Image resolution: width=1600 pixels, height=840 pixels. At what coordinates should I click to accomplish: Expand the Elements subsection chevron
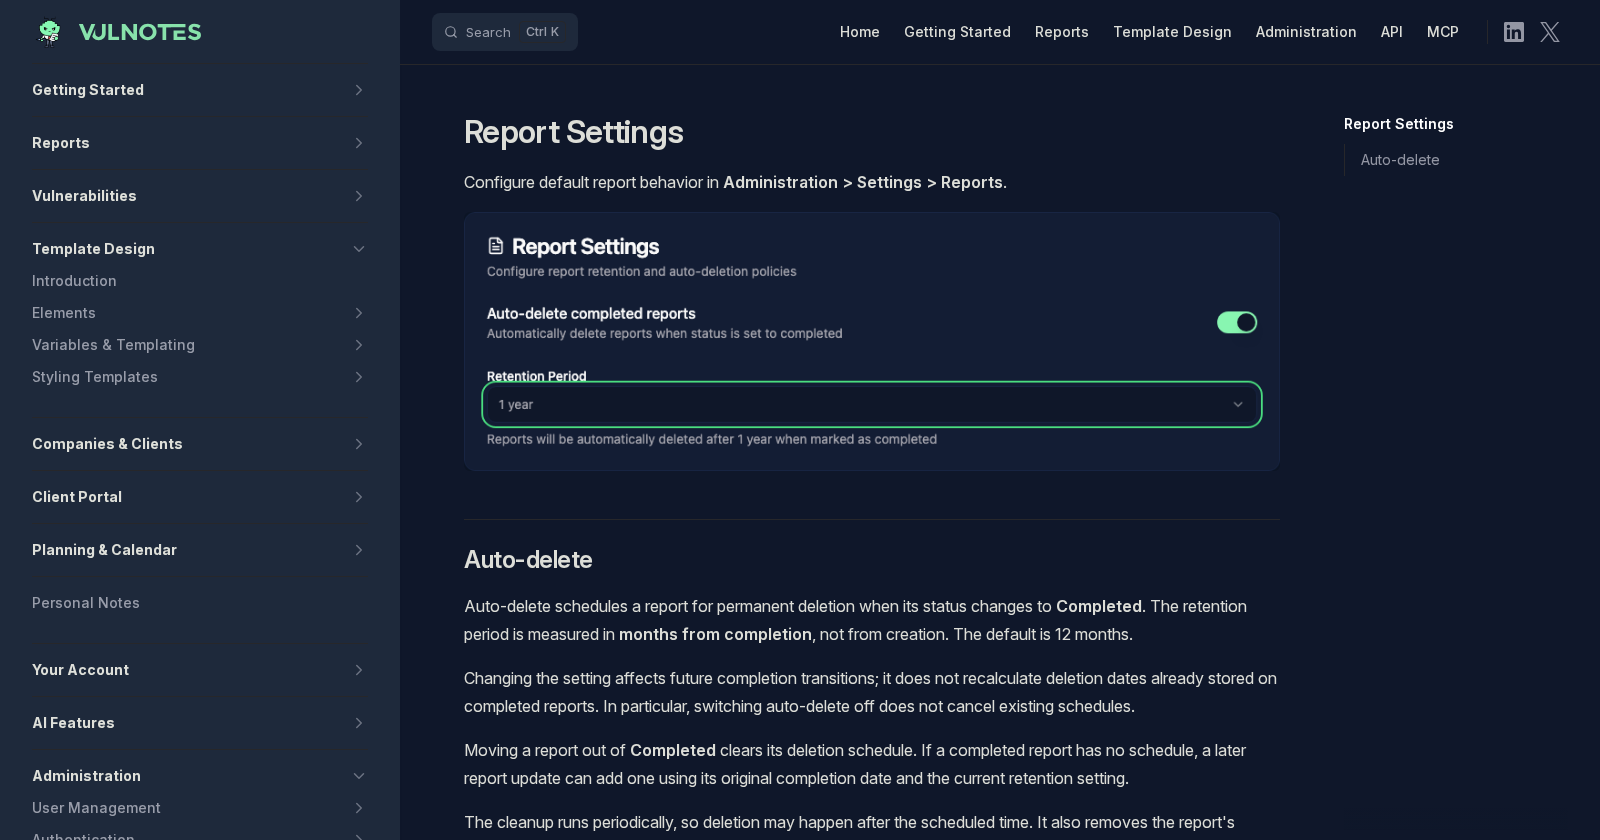click(x=358, y=313)
